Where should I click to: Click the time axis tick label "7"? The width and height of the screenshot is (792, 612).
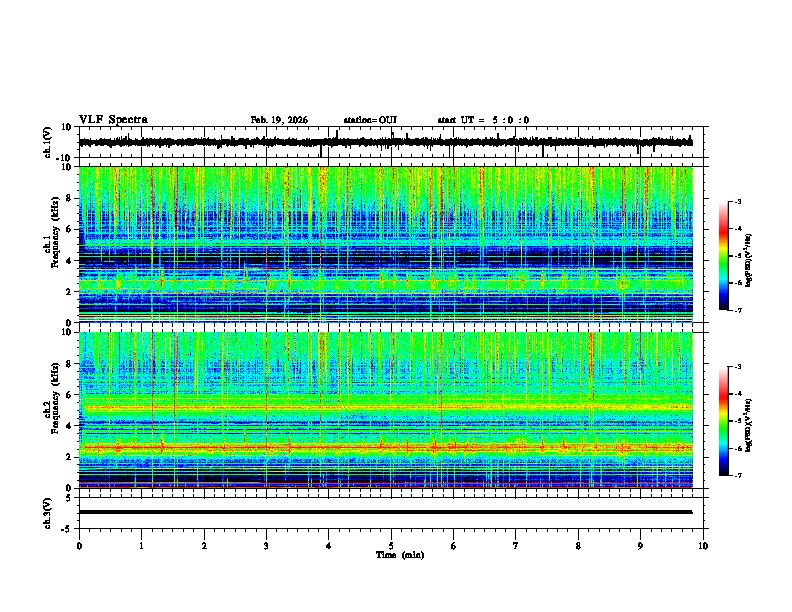(516, 546)
